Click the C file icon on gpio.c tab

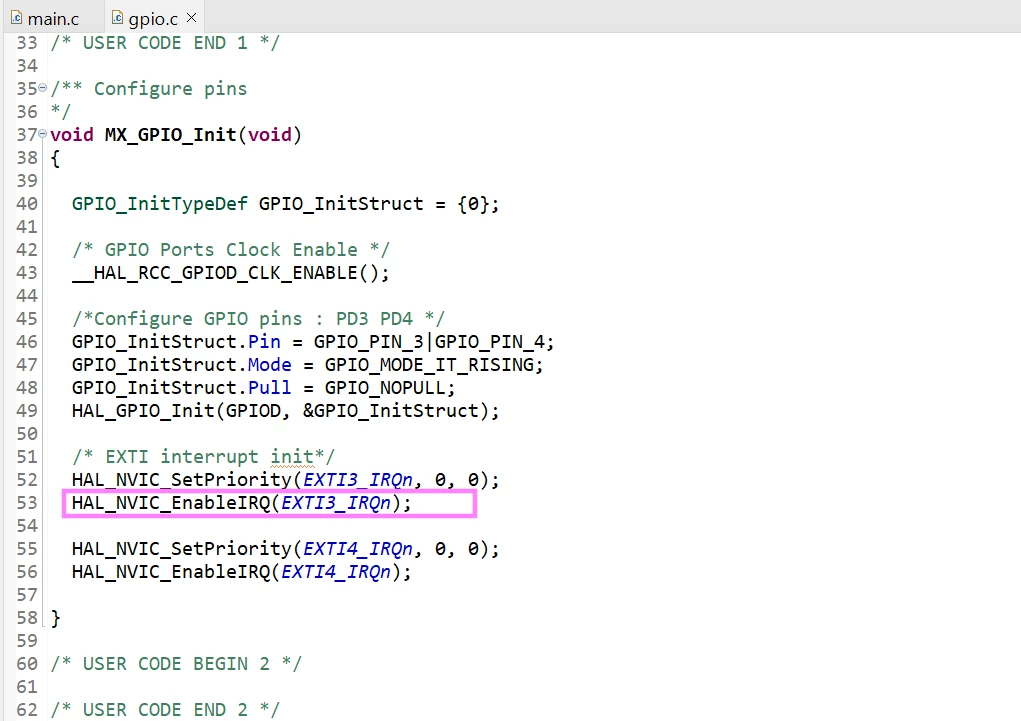[117, 18]
